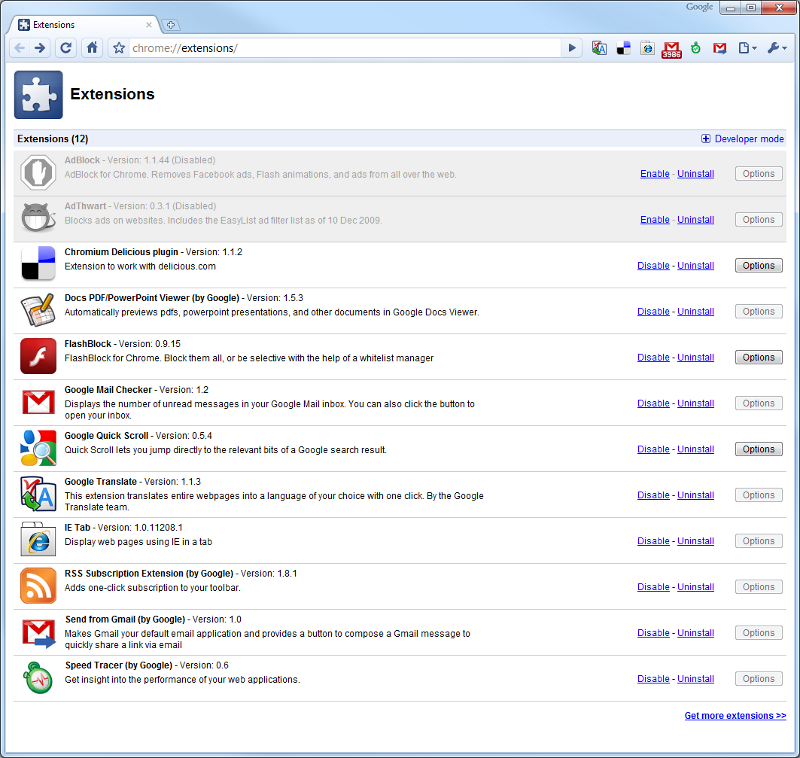The width and height of the screenshot is (800, 758).
Task: Disable Speed Tracer
Action: pyautogui.click(x=653, y=679)
